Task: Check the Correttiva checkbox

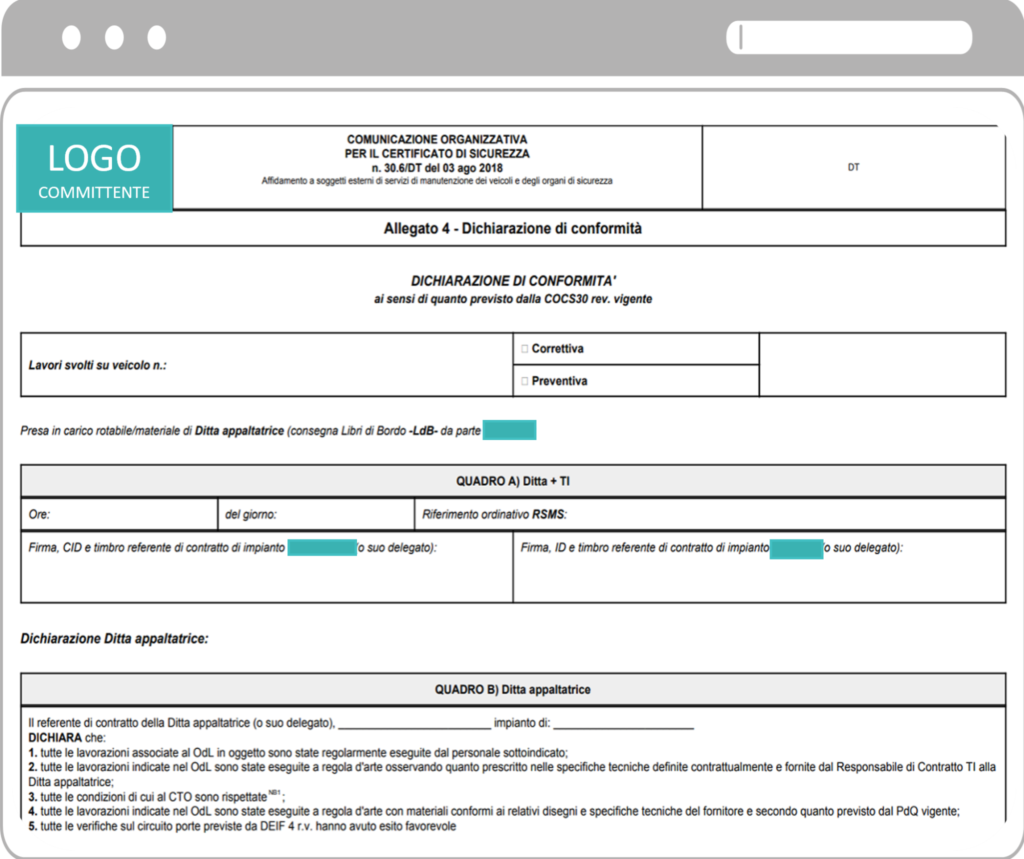Action: (x=524, y=349)
